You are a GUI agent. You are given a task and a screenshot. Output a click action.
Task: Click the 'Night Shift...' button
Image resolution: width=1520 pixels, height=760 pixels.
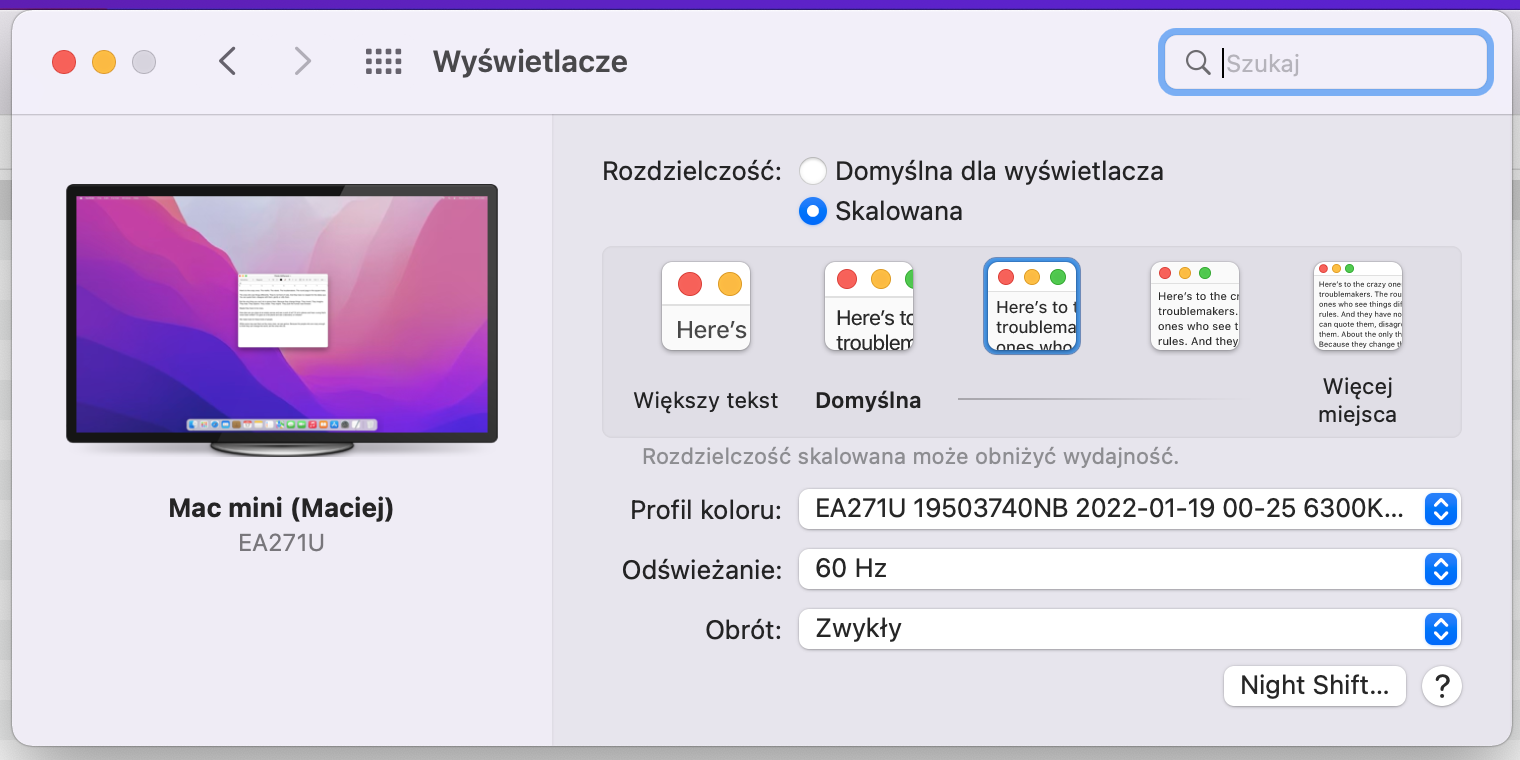pyautogui.click(x=1314, y=686)
